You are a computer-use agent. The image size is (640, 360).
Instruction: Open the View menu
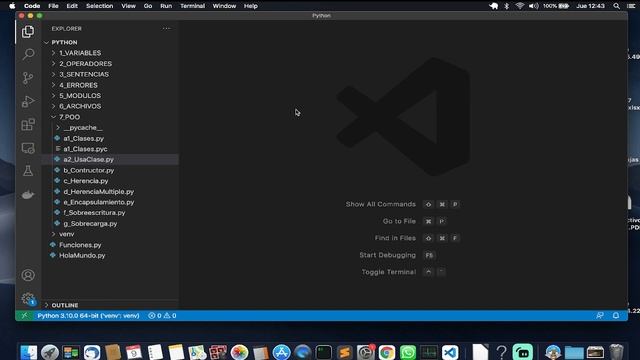pos(128,6)
